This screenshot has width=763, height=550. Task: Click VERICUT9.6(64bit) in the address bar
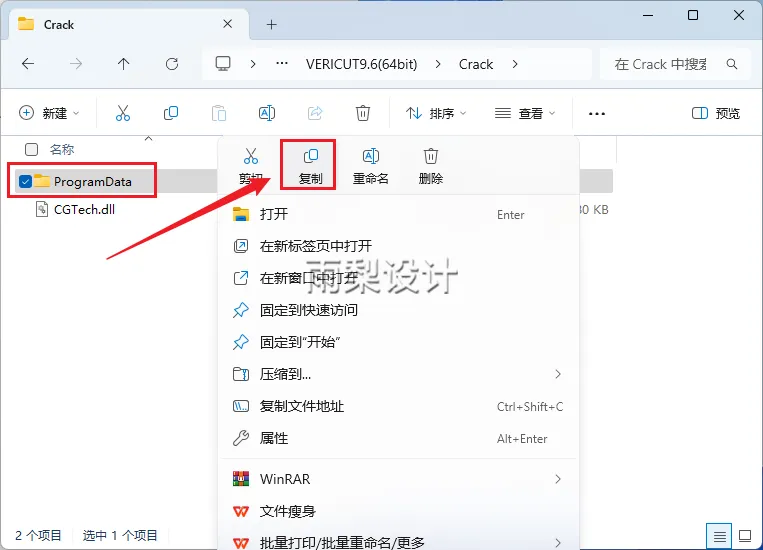coord(362,64)
